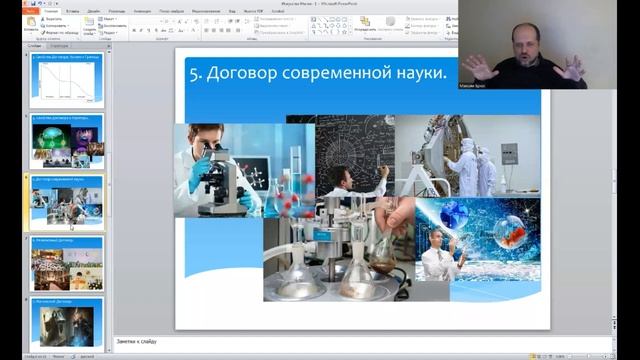The width and height of the screenshot is (640, 360).
Task: Open the Layout (Макет) dropdown
Action: [108, 19]
